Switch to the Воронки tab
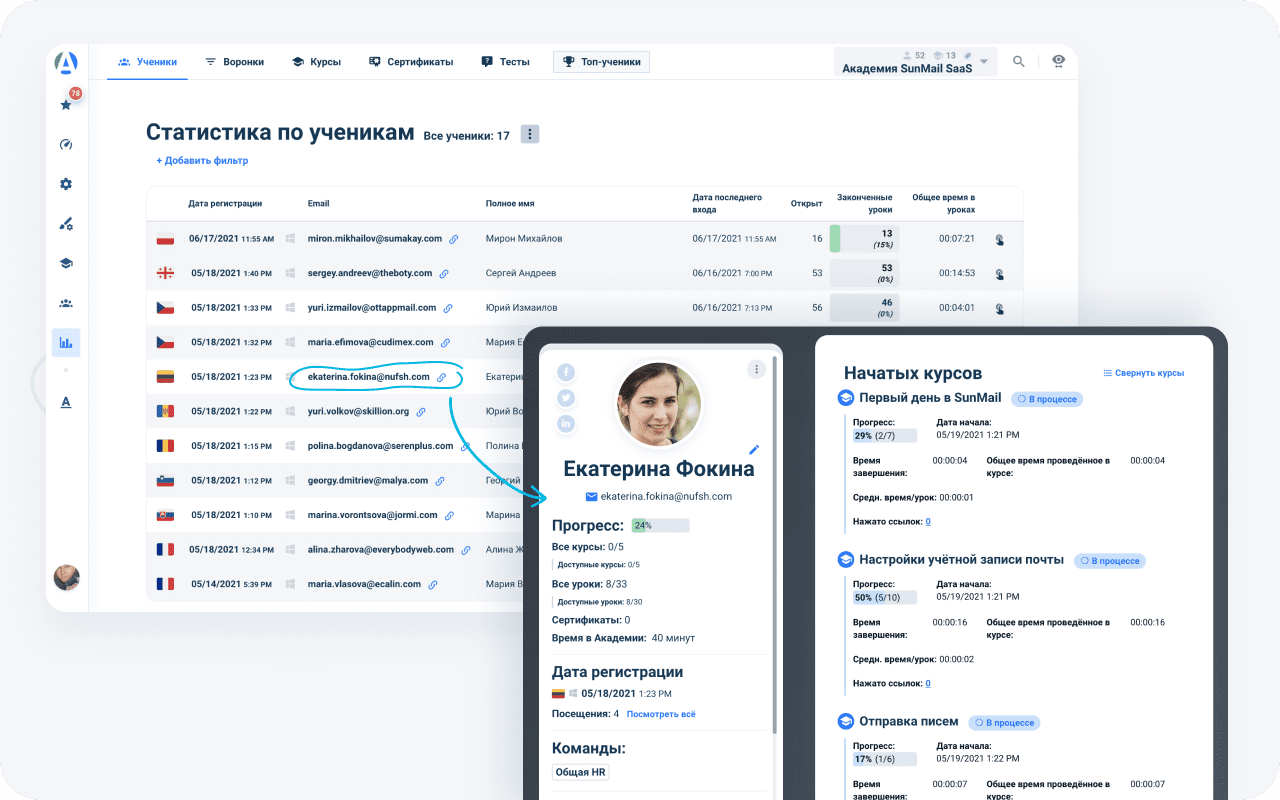Screen dimensions: 1280x800 [x=234, y=62]
